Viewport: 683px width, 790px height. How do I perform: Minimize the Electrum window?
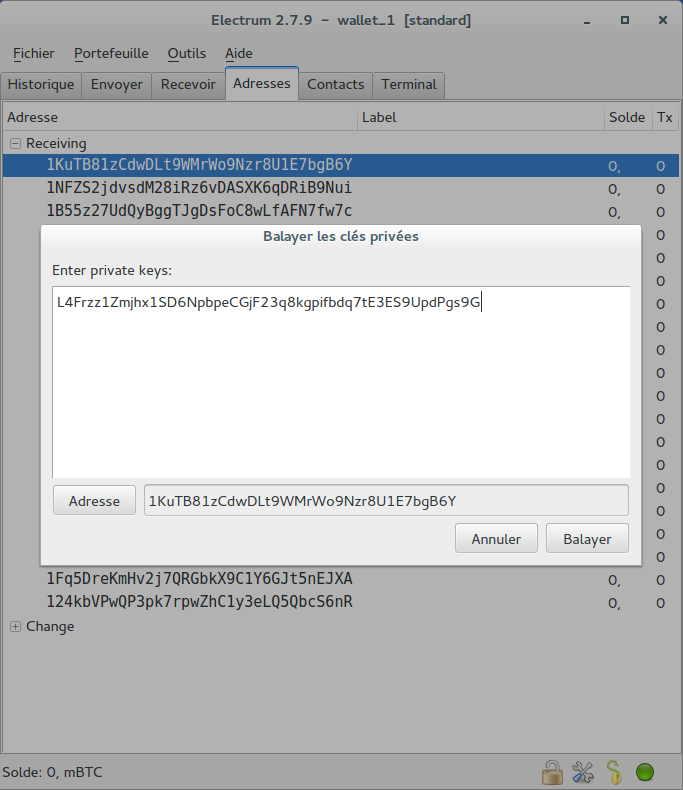[x=587, y=21]
